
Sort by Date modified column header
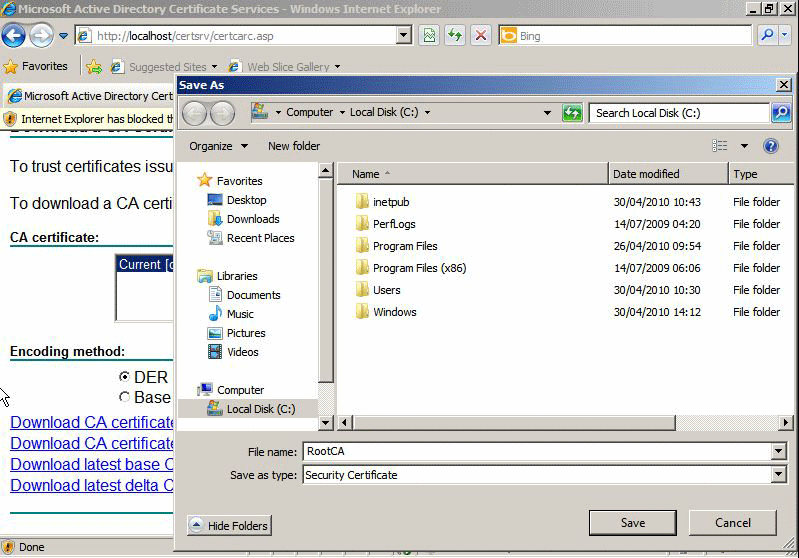pos(668,174)
